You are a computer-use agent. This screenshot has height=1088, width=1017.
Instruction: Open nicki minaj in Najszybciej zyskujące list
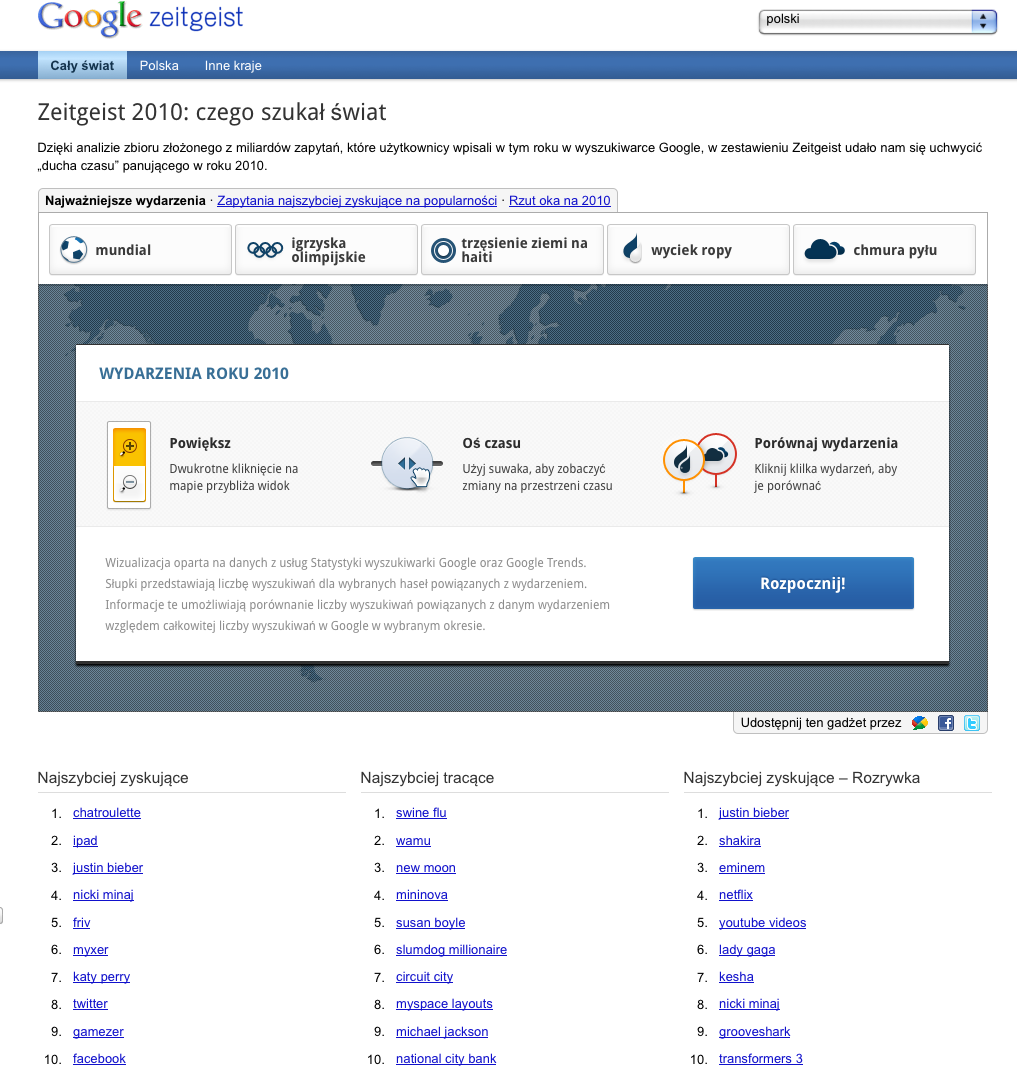pos(103,894)
